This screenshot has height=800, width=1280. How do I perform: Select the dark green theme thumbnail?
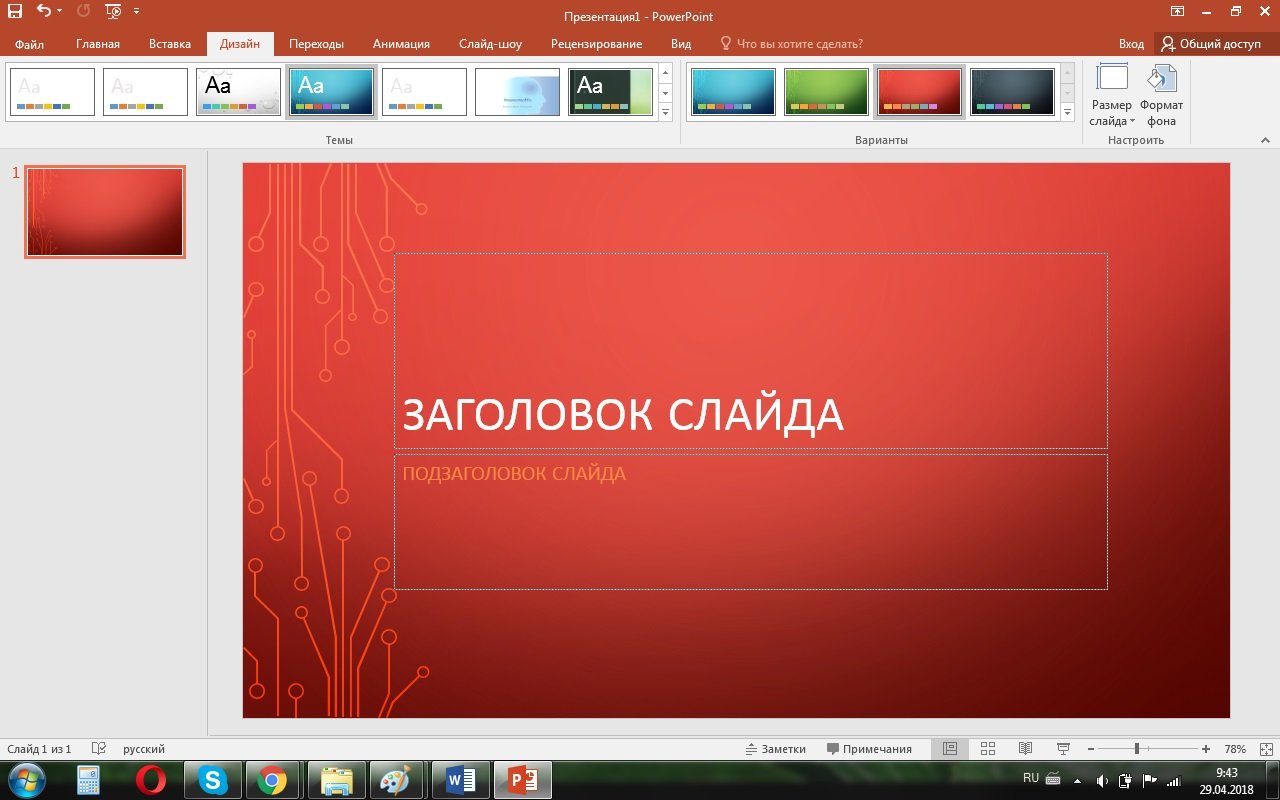pos(610,92)
